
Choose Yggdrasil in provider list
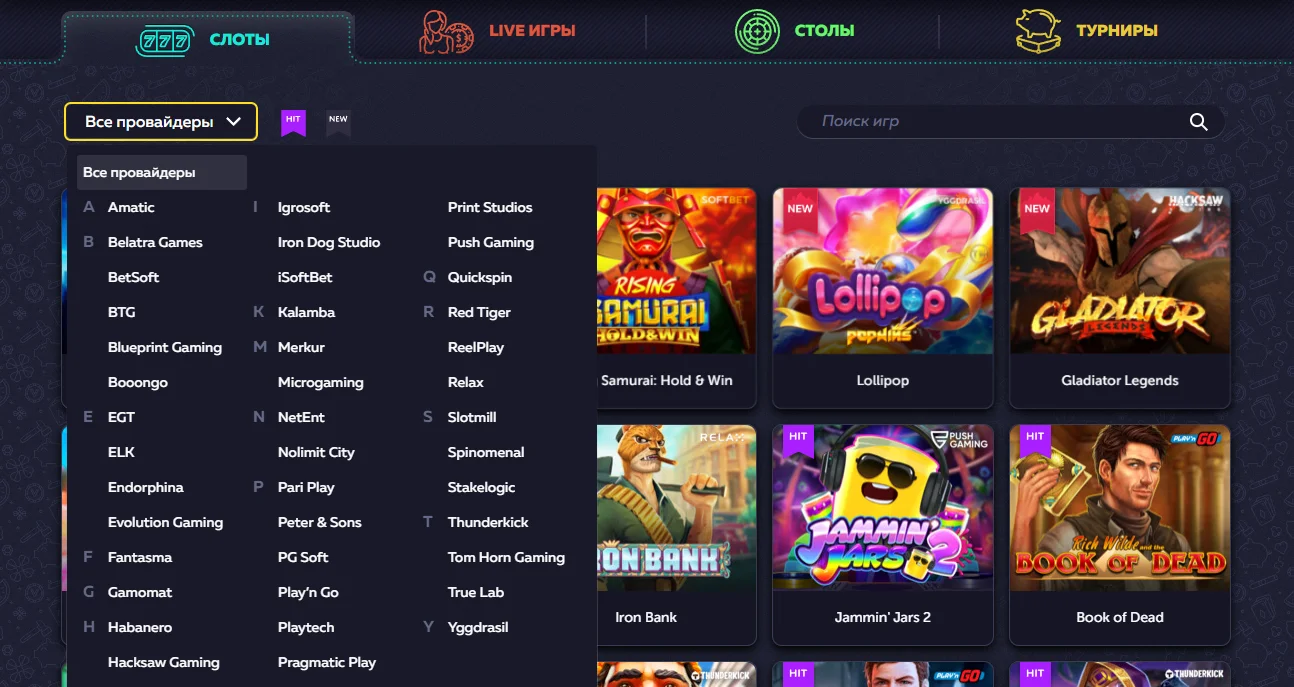tap(478, 627)
